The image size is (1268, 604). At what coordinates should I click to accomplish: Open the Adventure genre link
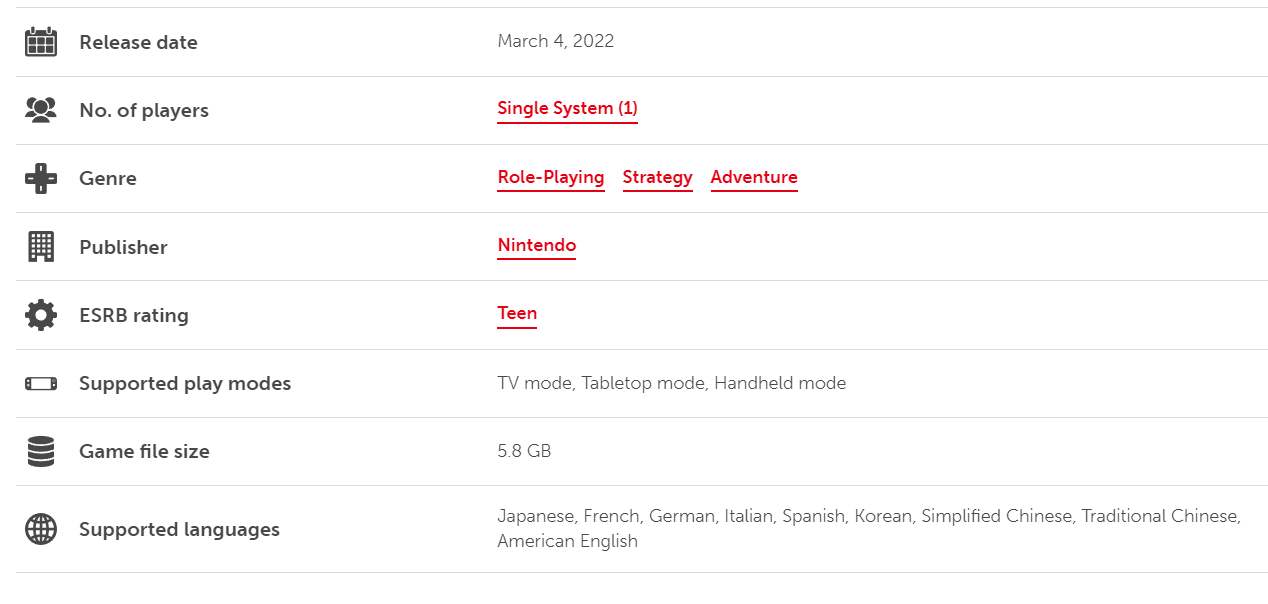click(x=754, y=177)
